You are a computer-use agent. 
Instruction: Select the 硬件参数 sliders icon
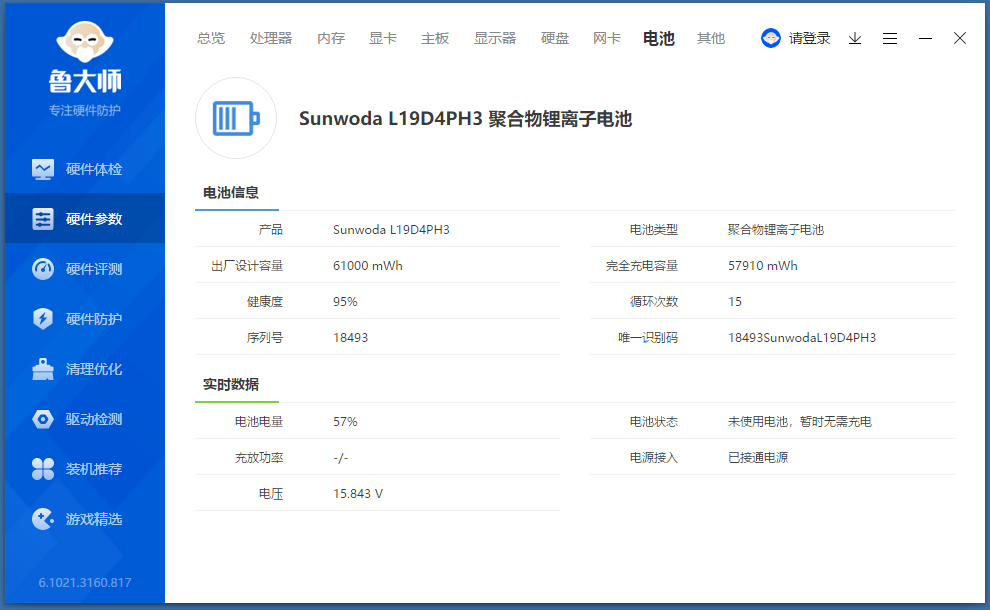43,219
